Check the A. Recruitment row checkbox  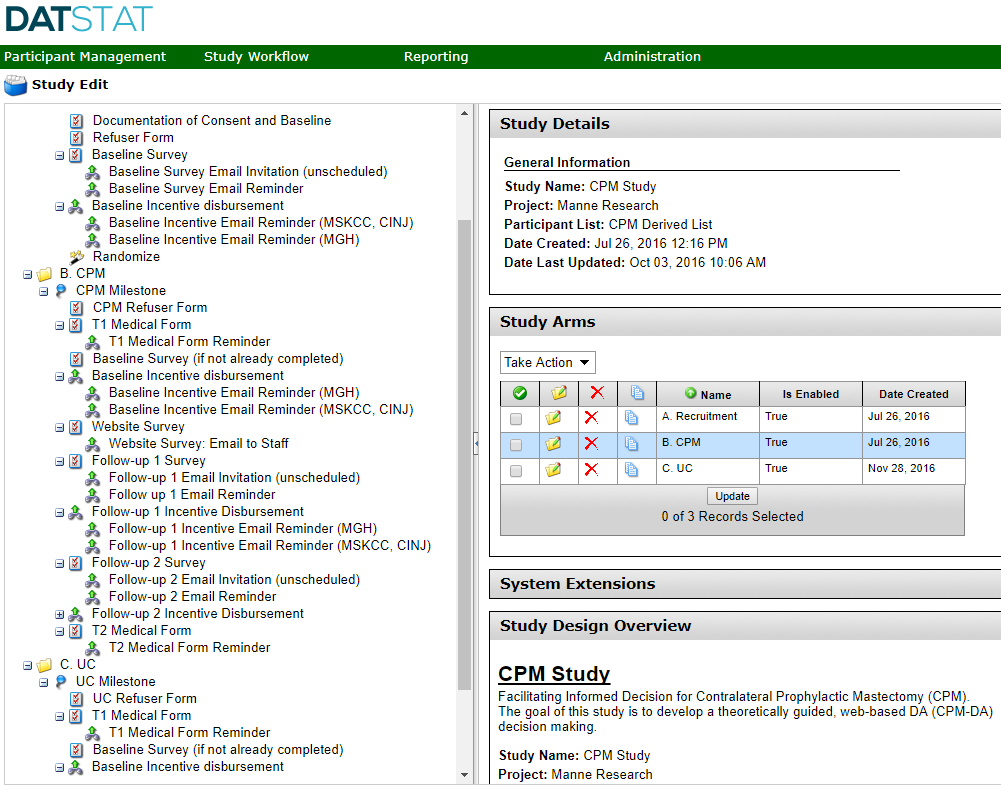[x=516, y=419]
